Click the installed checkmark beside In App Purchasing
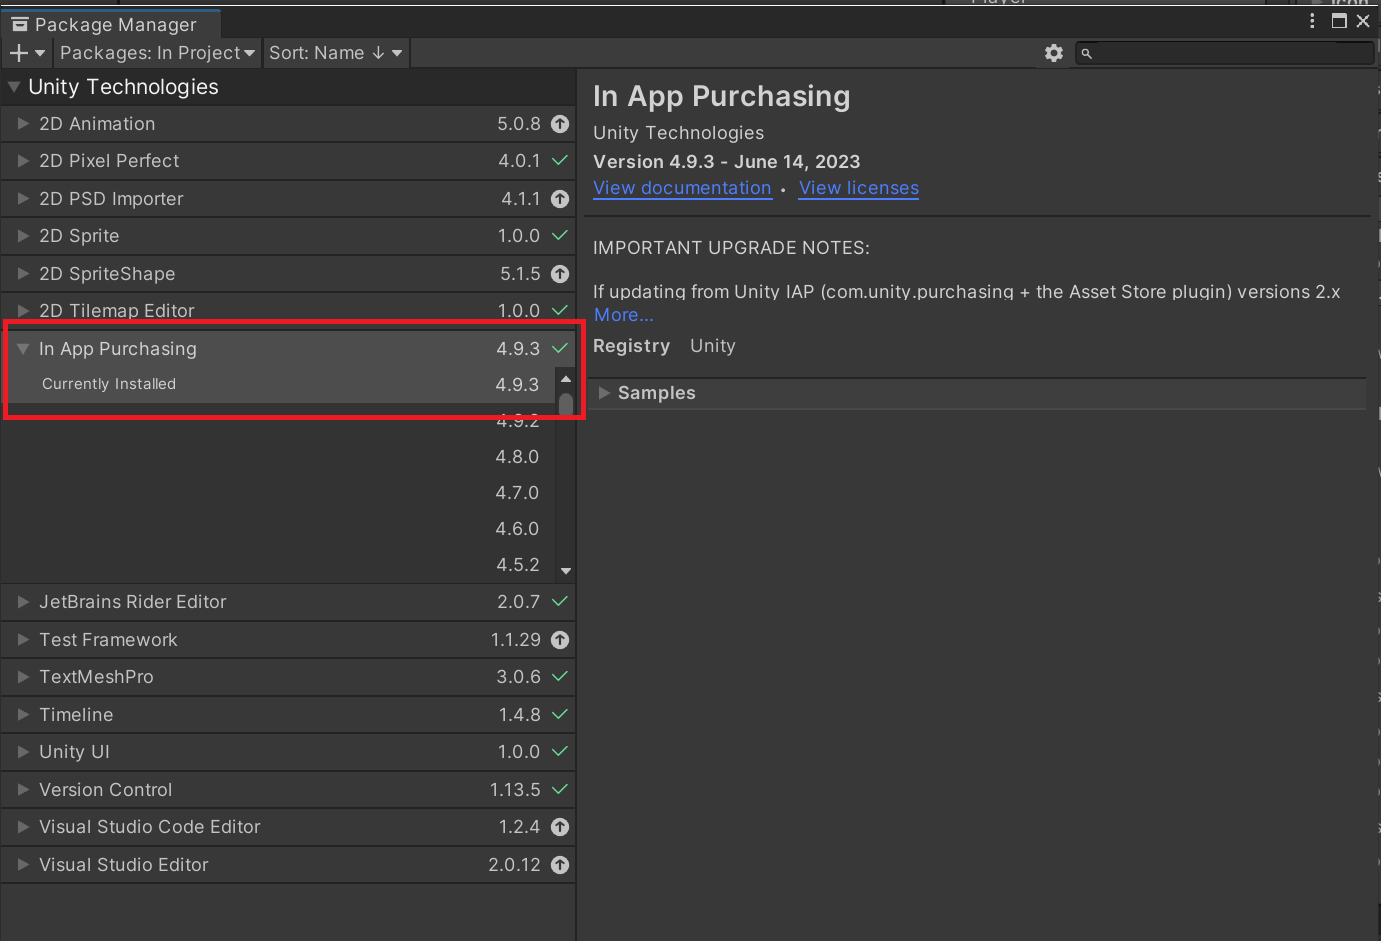 (x=560, y=349)
